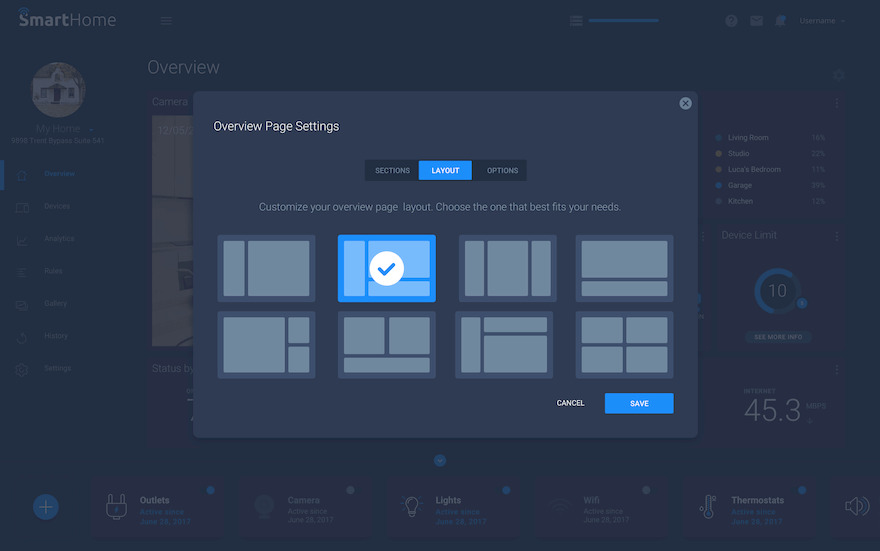Screen dimensions: 880x551
Task: Select the large-left, two-small-right layout
Action: 266,345
